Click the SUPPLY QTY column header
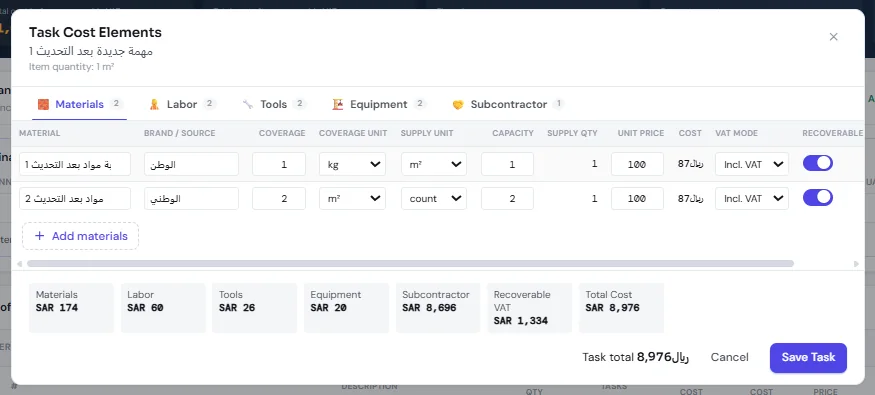 [573, 133]
